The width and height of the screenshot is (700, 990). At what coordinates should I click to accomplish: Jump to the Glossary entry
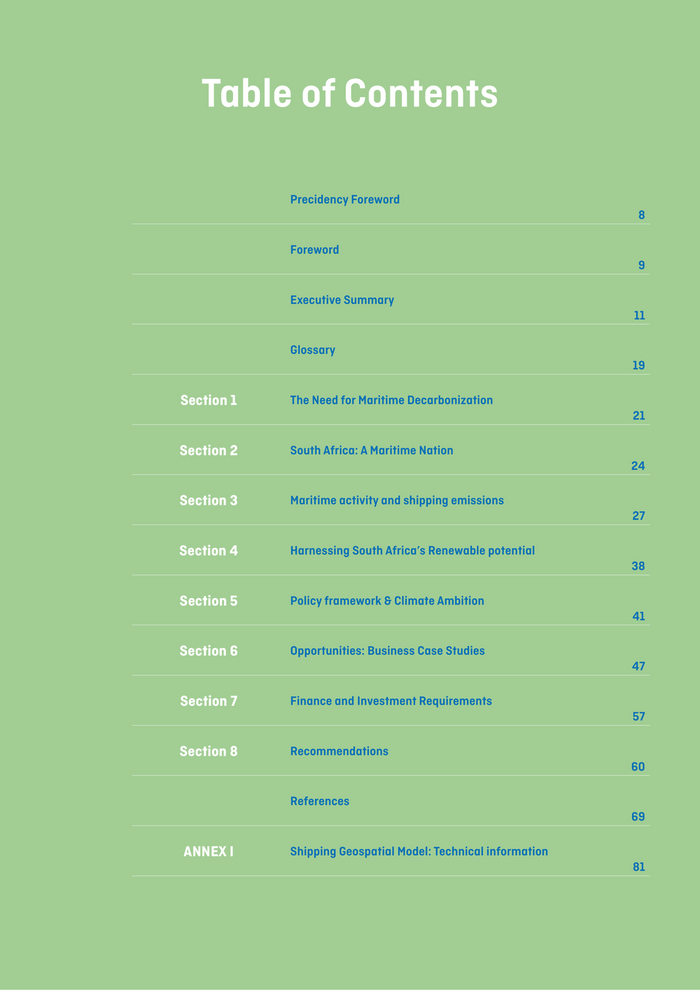[312, 350]
